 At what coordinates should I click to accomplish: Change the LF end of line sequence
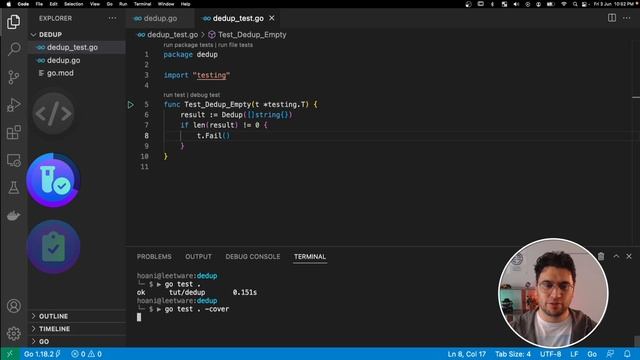(574, 354)
